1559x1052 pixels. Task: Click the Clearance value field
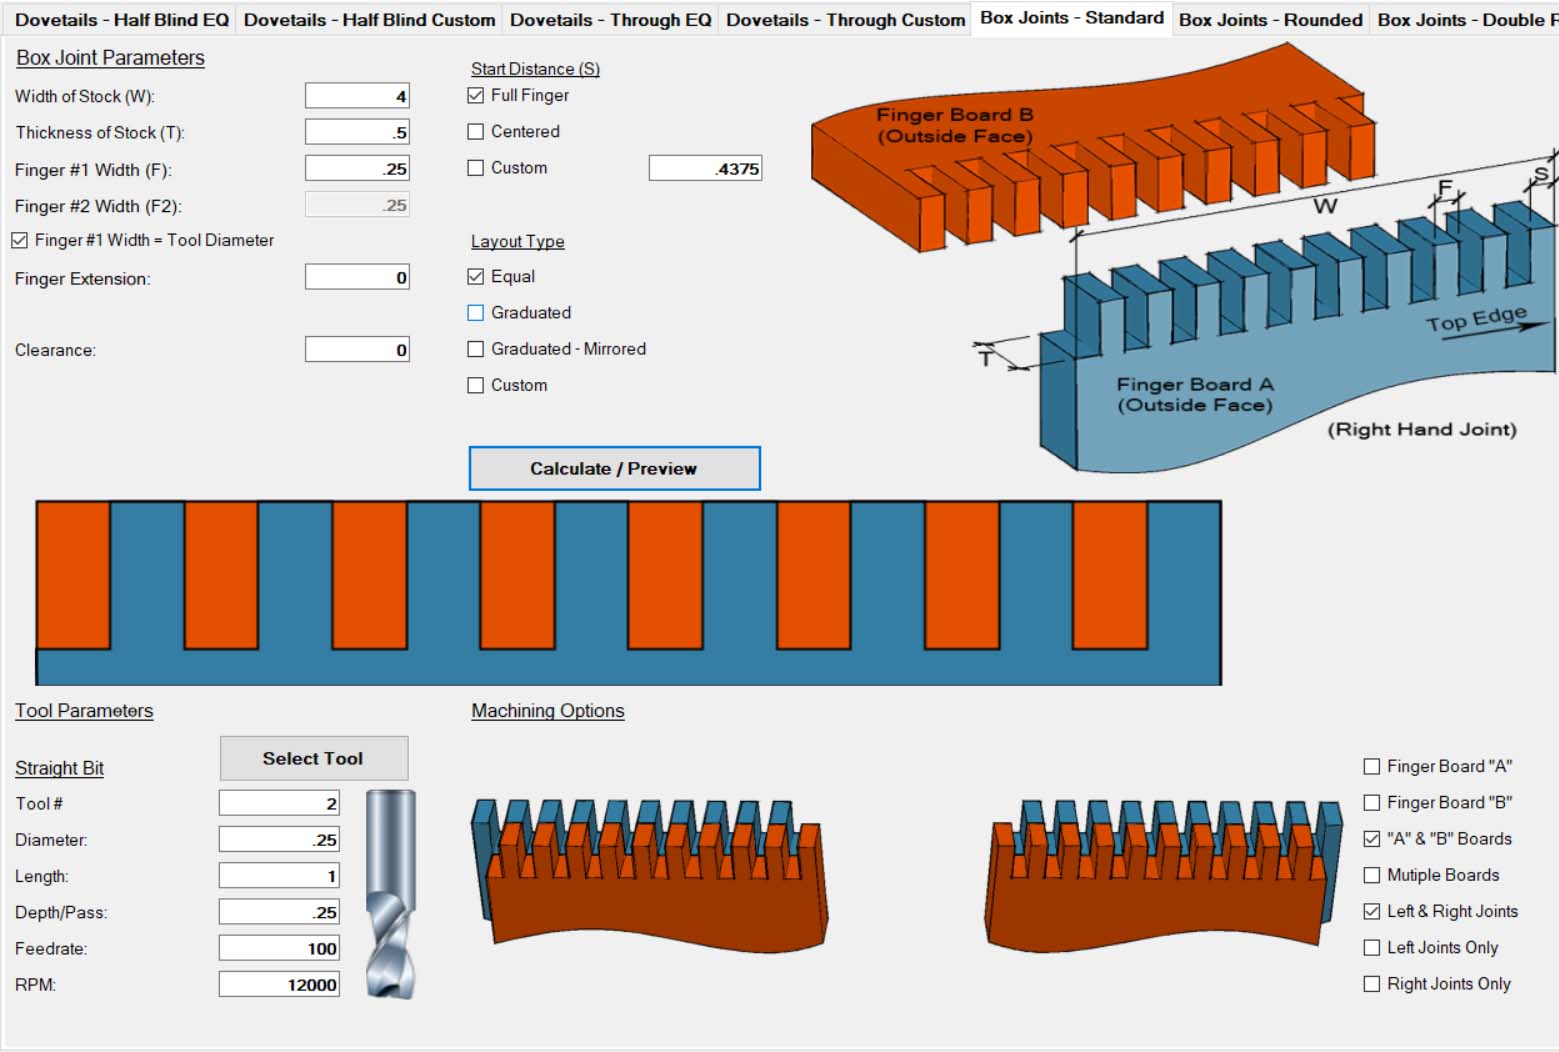[x=357, y=350]
